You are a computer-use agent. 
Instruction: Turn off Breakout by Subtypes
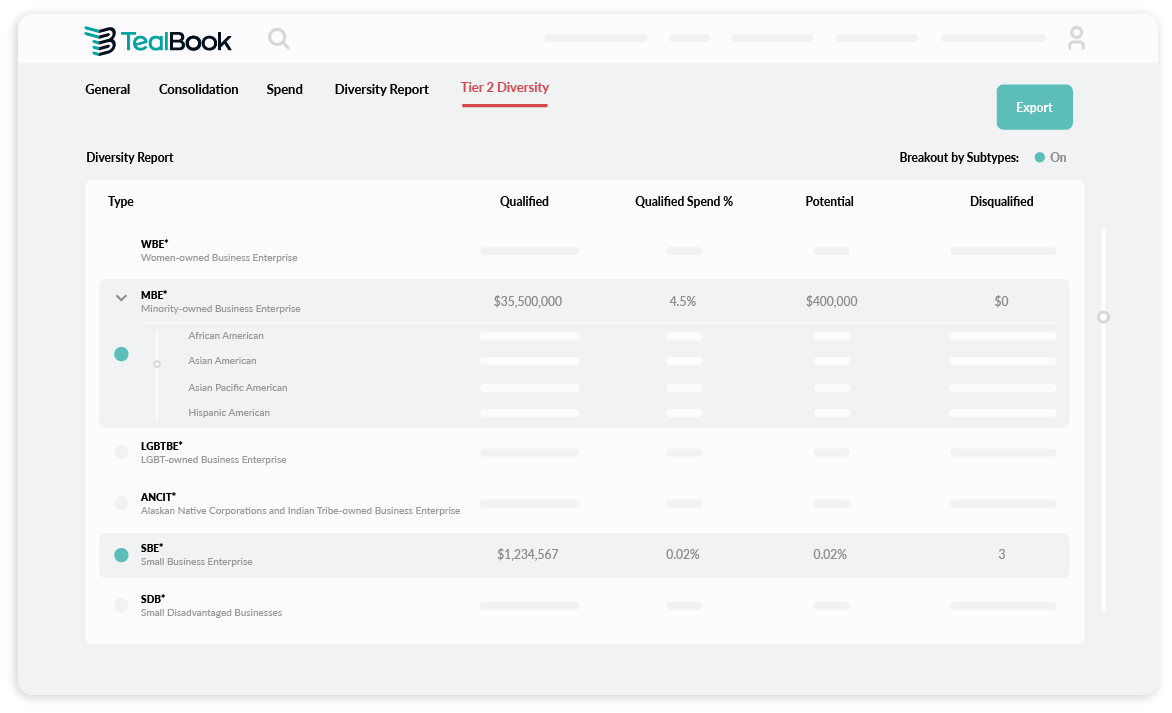[1040, 157]
